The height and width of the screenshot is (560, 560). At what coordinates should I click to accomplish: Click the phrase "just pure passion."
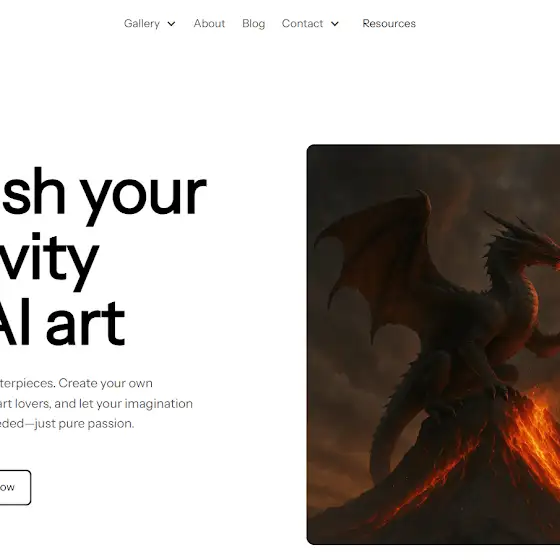point(84,424)
